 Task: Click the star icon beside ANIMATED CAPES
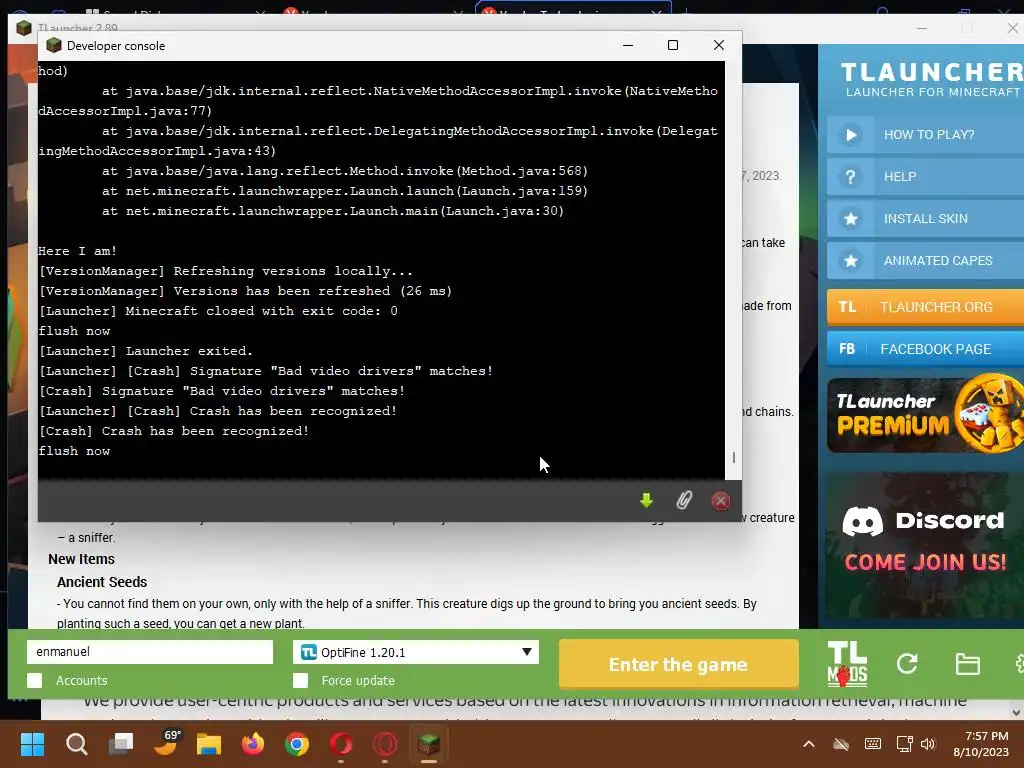[851, 261]
